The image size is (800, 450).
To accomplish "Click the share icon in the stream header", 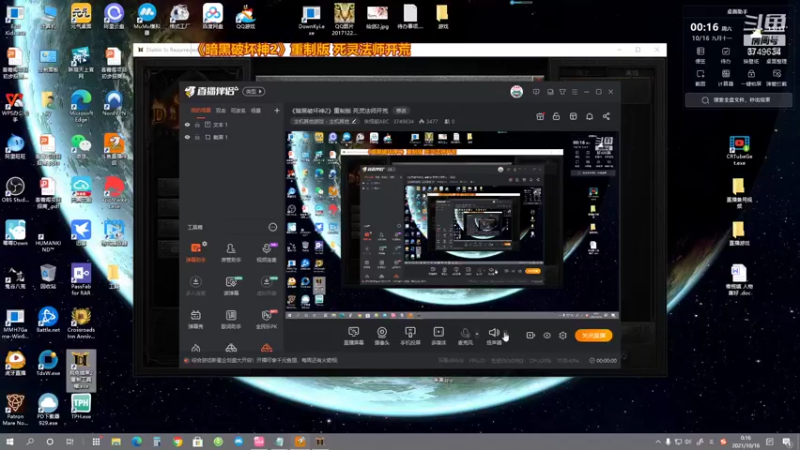I will 606,116.
